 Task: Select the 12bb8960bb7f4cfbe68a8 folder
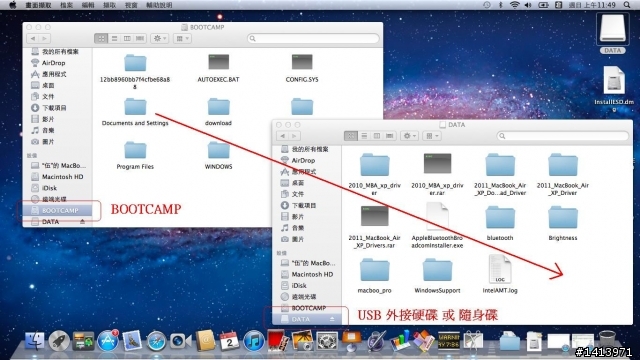click(x=135, y=71)
